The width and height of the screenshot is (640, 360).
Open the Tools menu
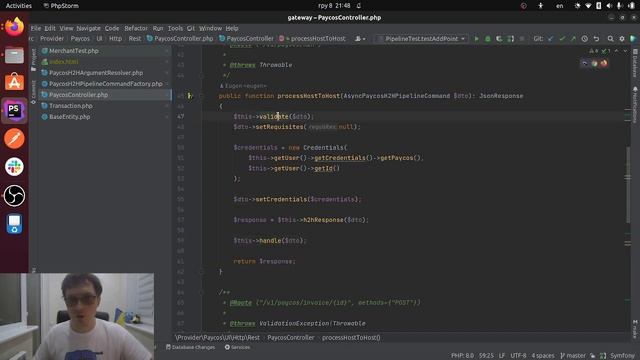175,28
